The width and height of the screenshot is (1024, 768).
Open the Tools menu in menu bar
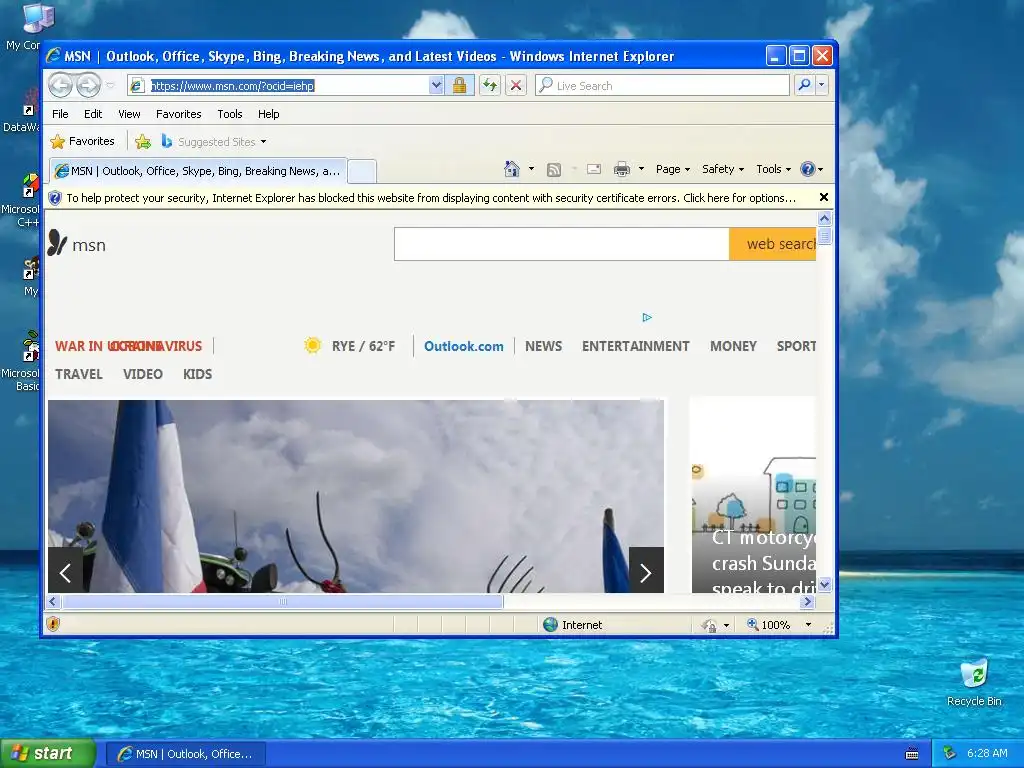230,114
